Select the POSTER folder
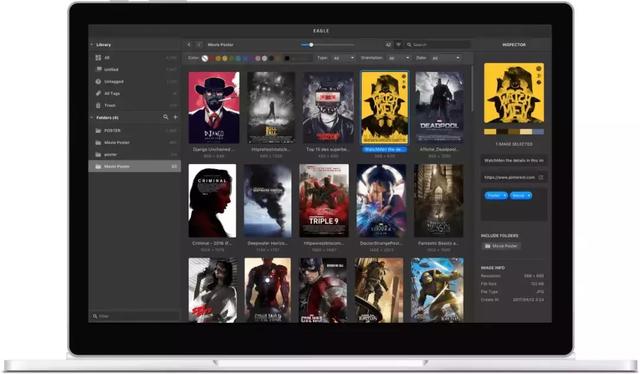This screenshot has width=640, height=374. (x=134, y=131)
